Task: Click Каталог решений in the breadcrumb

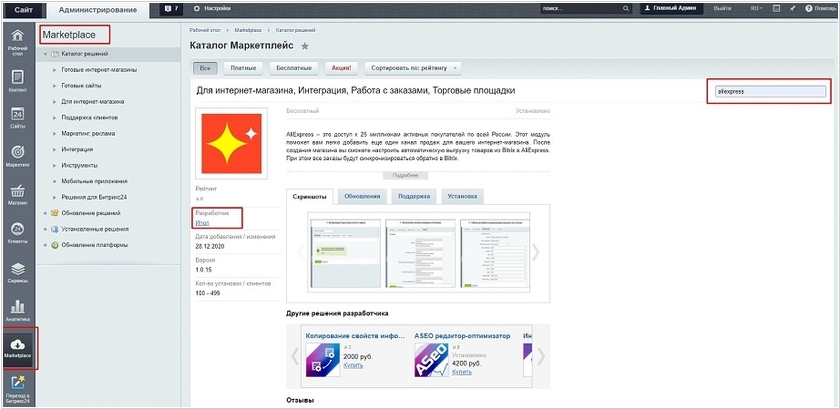Action: pos(295,30)
